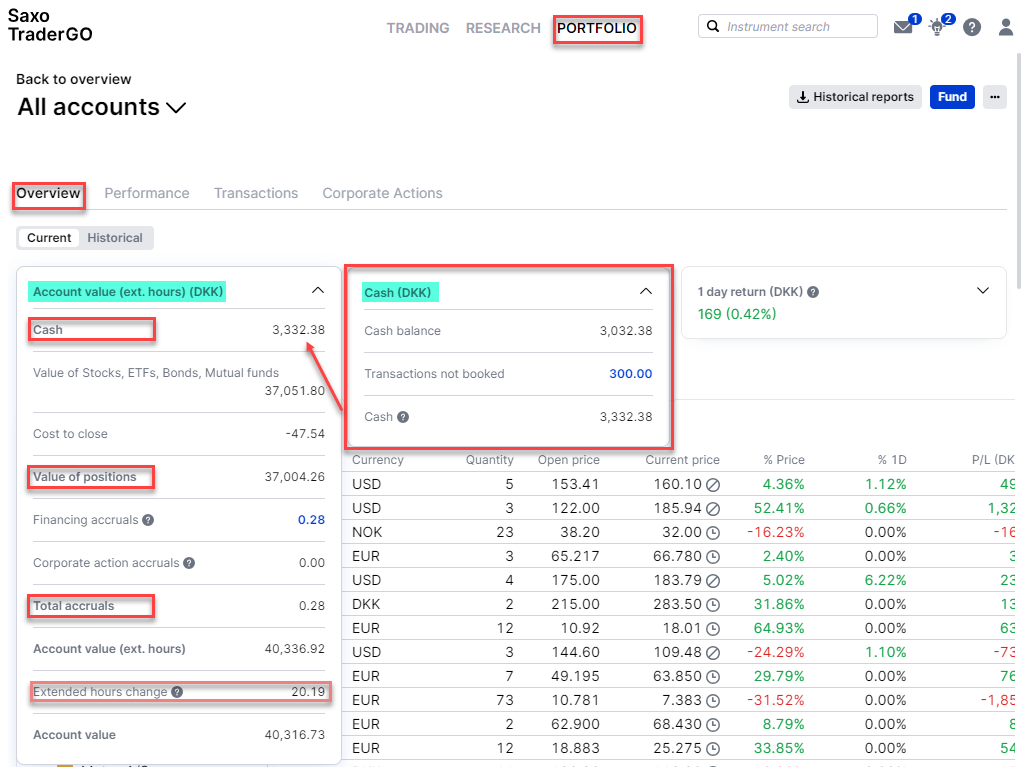Click the 1 day return info icon
This screenshot has height=769, width=1022.
click(x=813, y=292)
